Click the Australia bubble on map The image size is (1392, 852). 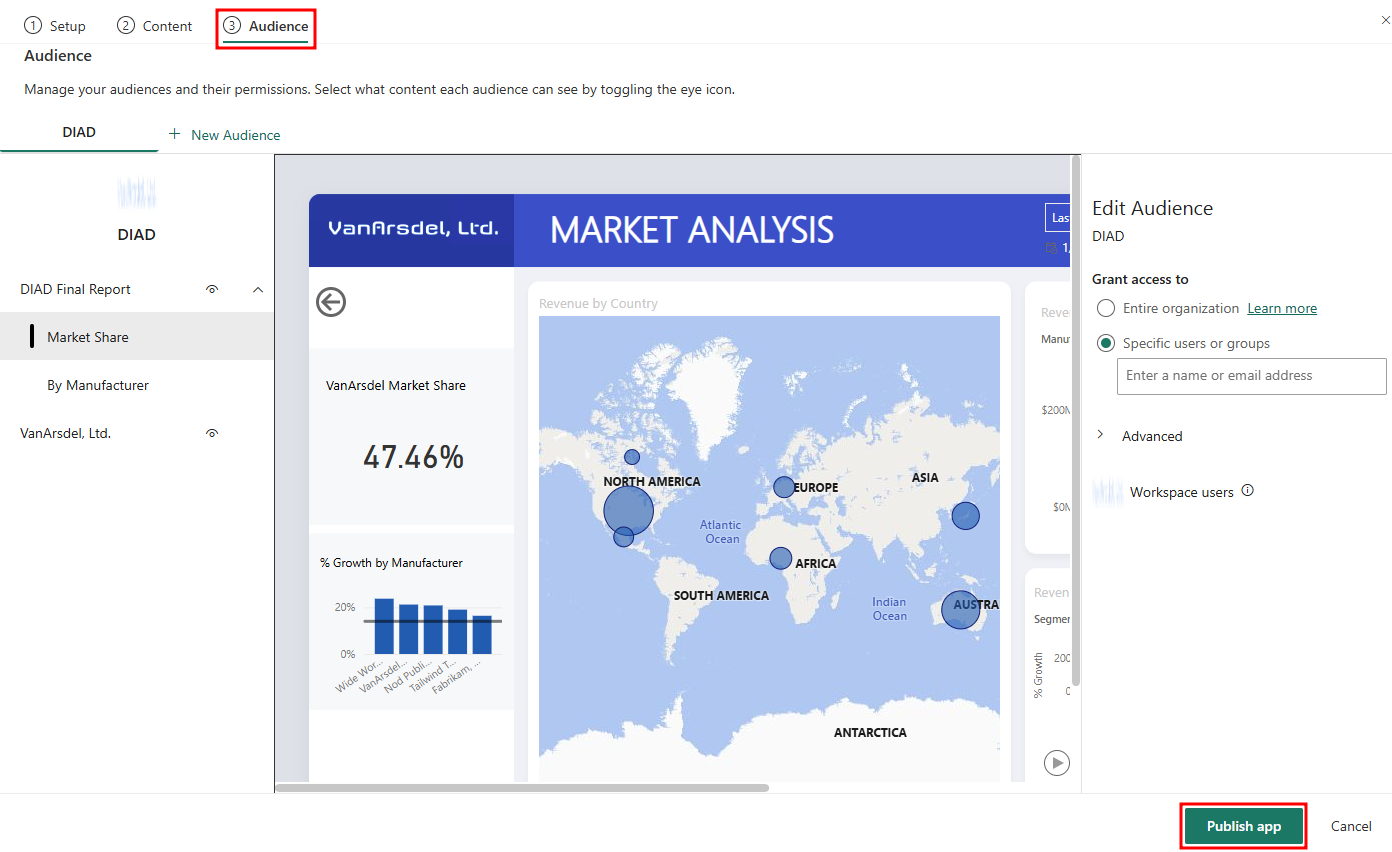coord(961,608)
